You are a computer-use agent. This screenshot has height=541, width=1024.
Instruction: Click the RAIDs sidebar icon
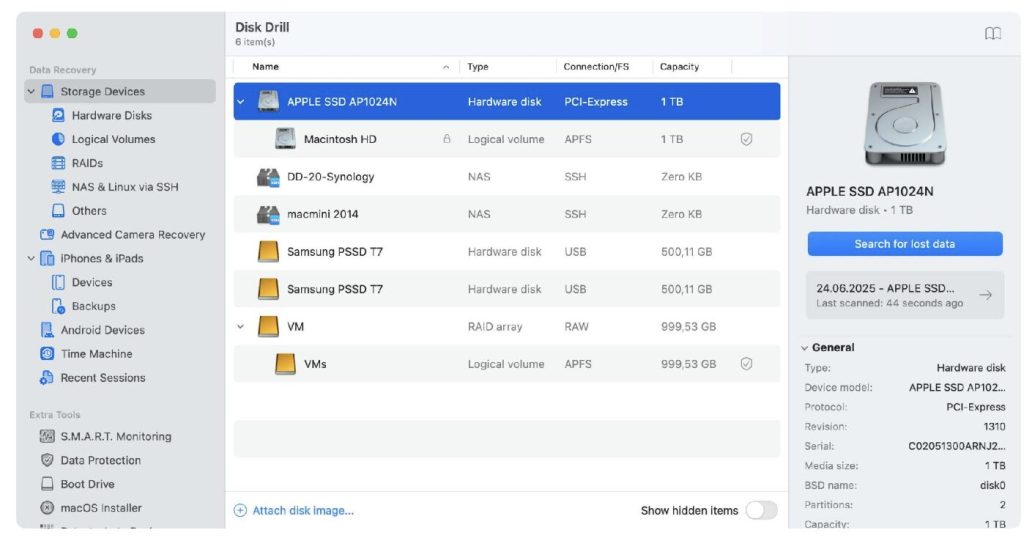point(58,163)
